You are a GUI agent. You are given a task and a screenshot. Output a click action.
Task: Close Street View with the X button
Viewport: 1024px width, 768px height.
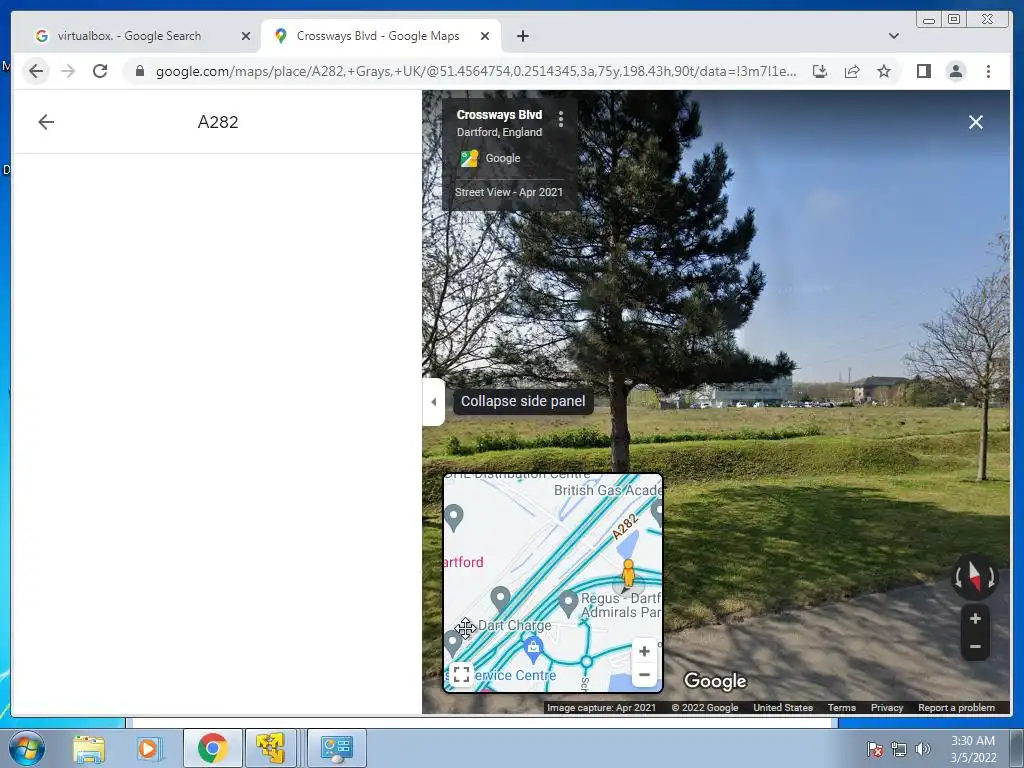coord(976,122)
